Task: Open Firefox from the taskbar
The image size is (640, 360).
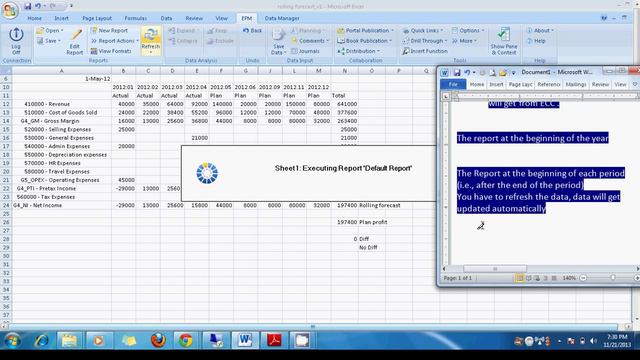Action: click(x=158, y=340)
